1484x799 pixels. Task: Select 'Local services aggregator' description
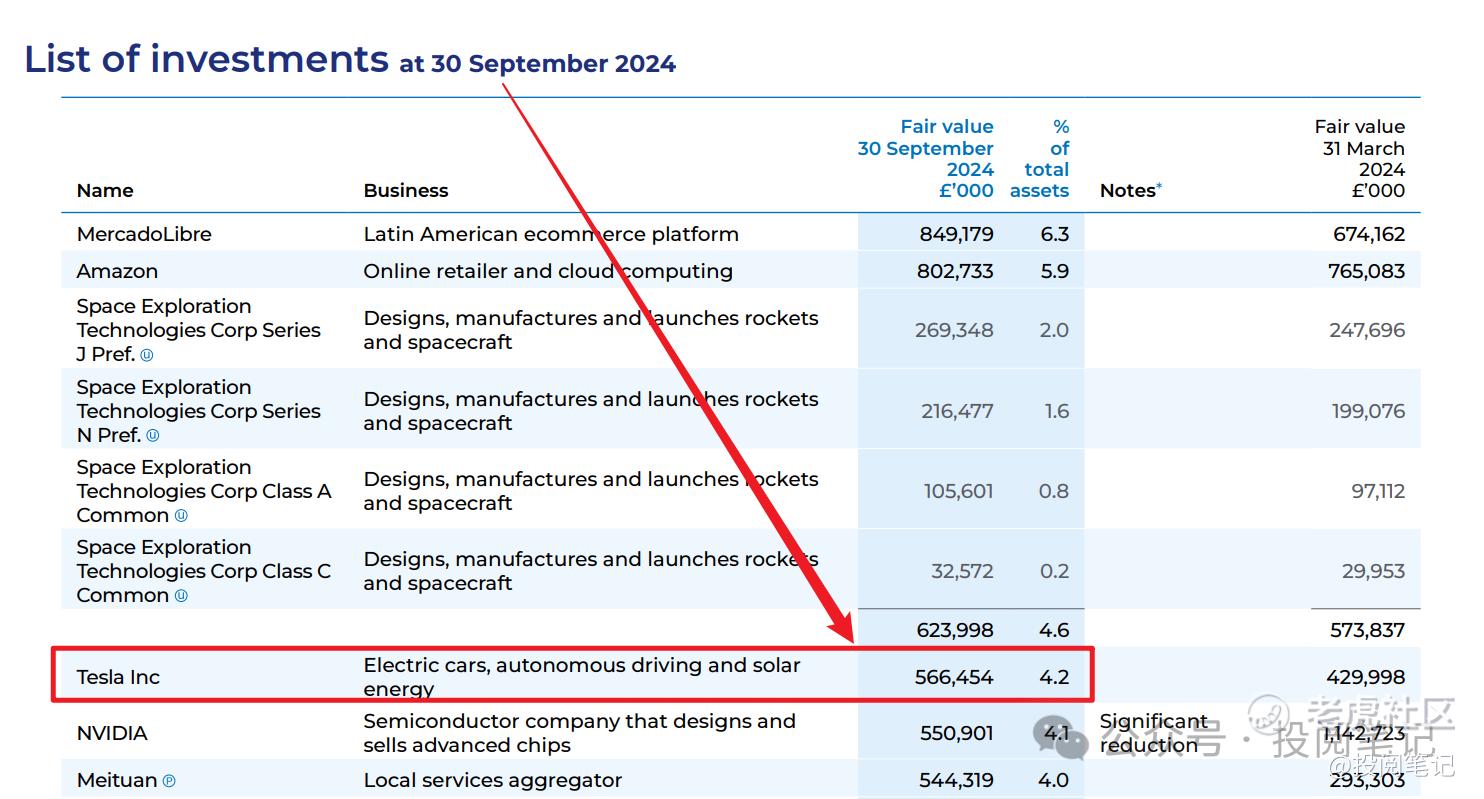pos(493,780)
